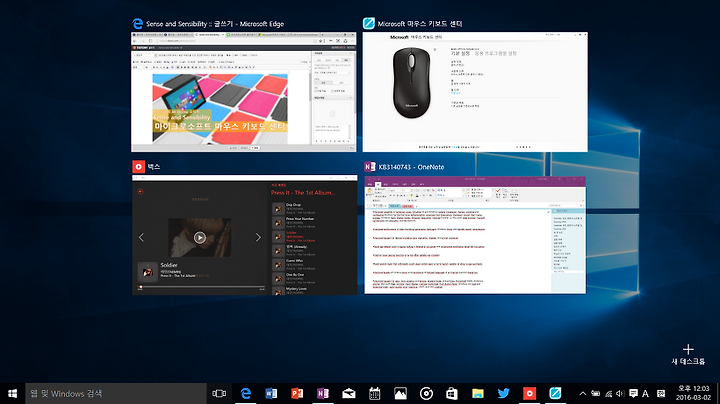This screenshot has height=404, width=720.
Task: Open the Photos app on taskbar
Action: click(x=400, y=393)
